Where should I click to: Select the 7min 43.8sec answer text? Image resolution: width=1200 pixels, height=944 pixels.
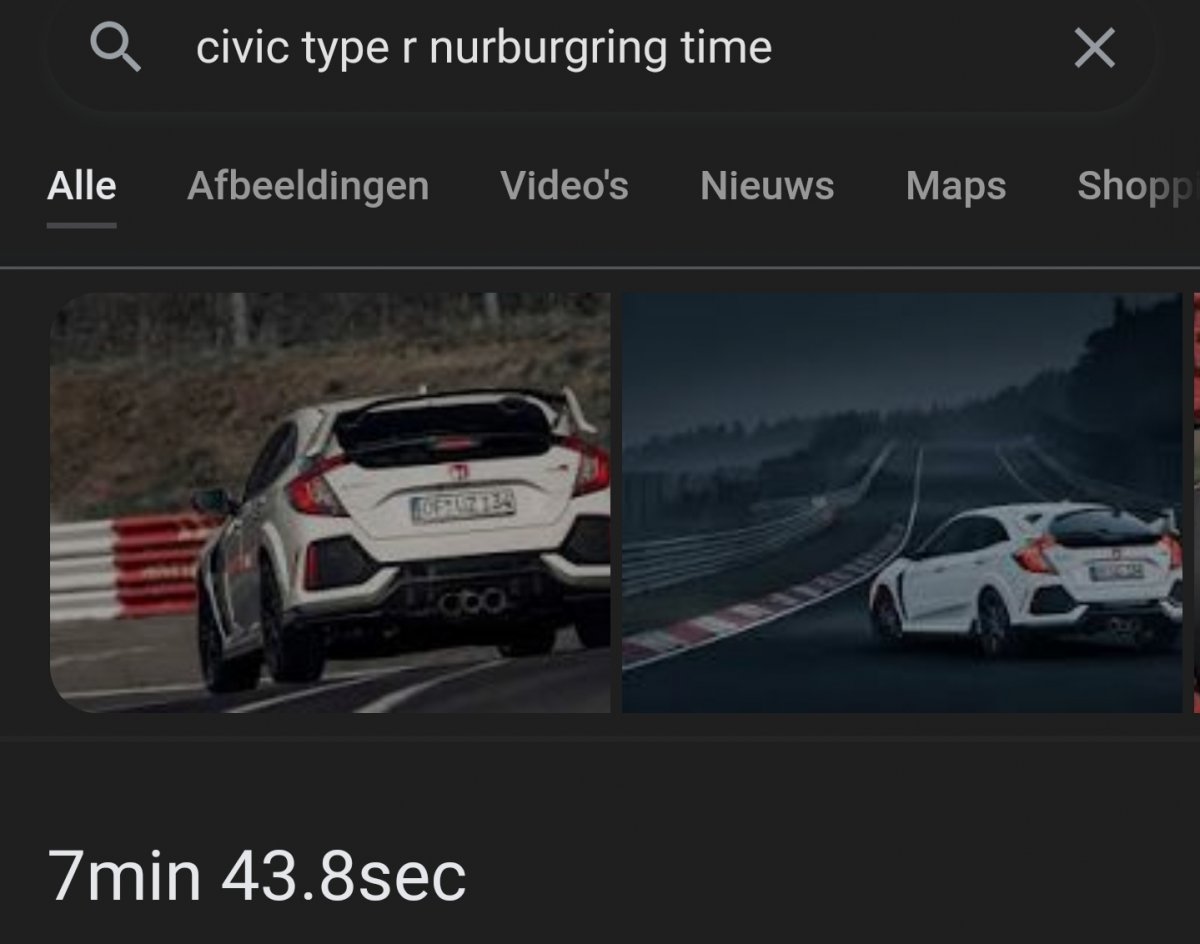click(257, 876)
